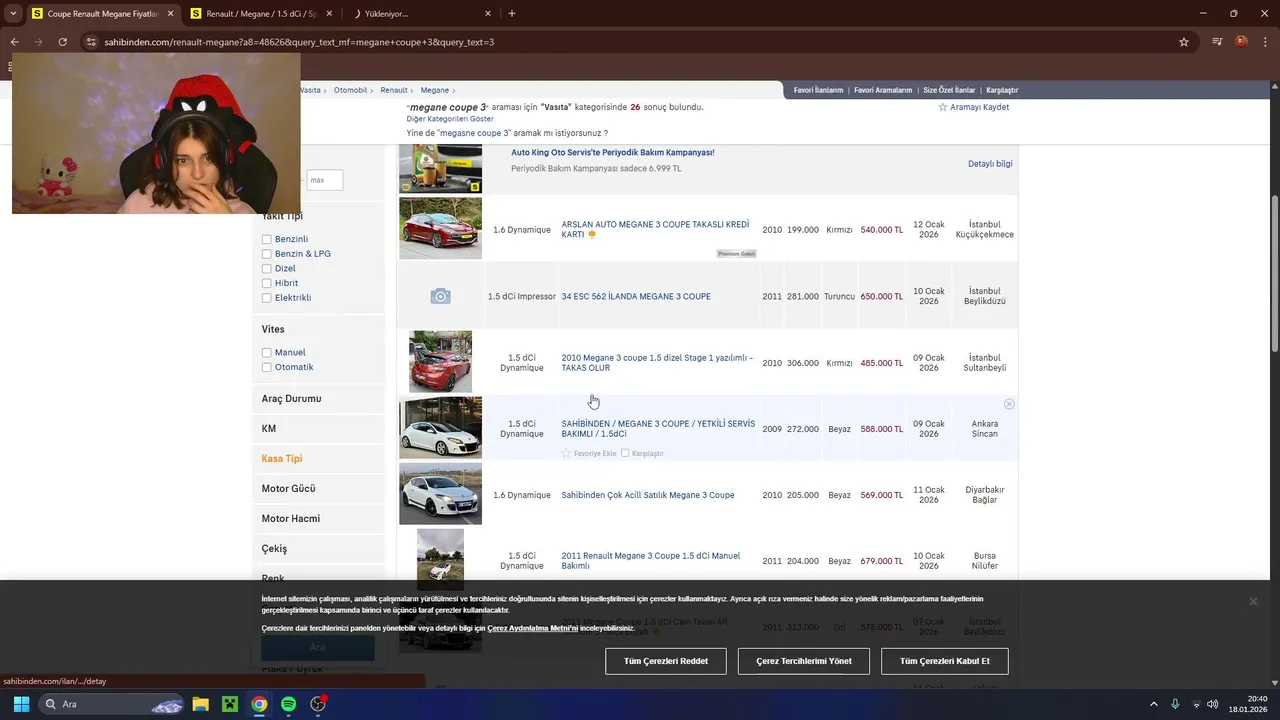The image size is (1280, 720).
Task: Expand the Motor Gücü filter
Action: tap(289, 488)
